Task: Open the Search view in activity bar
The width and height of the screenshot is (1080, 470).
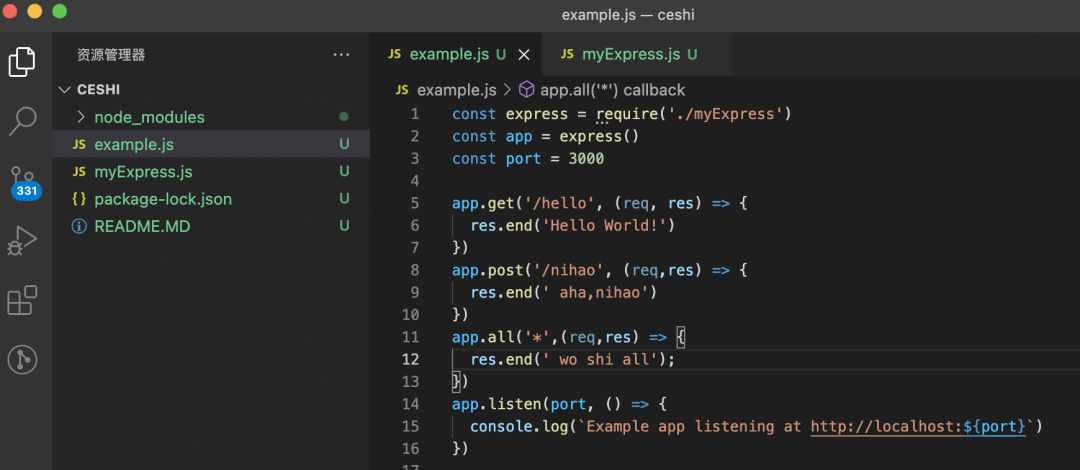Action: 22,121
